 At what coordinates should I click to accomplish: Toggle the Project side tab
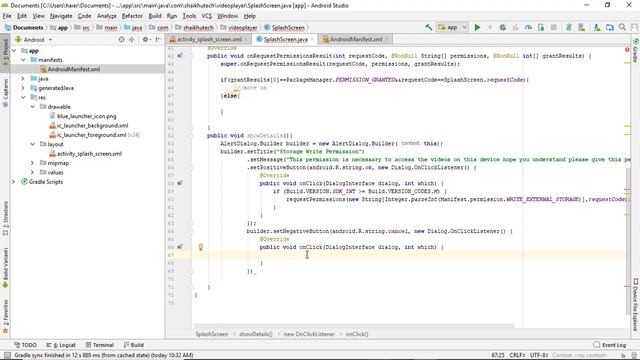[5, 53]
